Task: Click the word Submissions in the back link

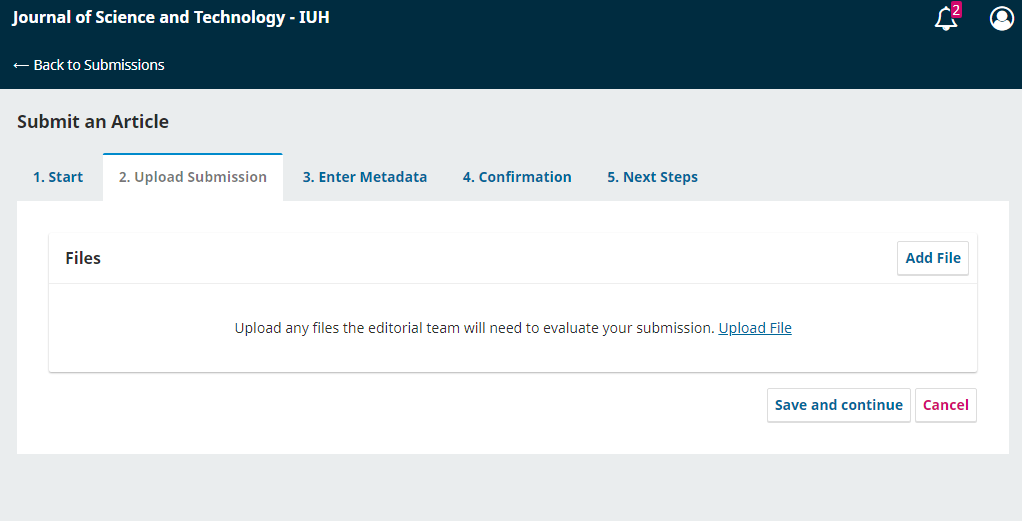Action: 124,65
